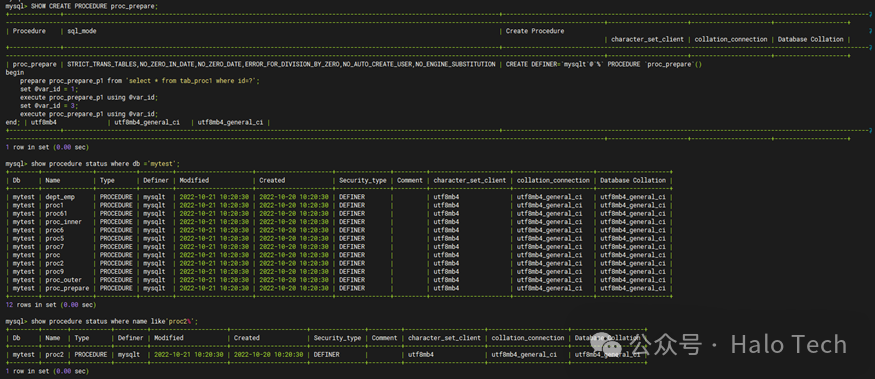
Task: Click 'mysqlt' definer cell in the proc61 row
Action: 154,214
